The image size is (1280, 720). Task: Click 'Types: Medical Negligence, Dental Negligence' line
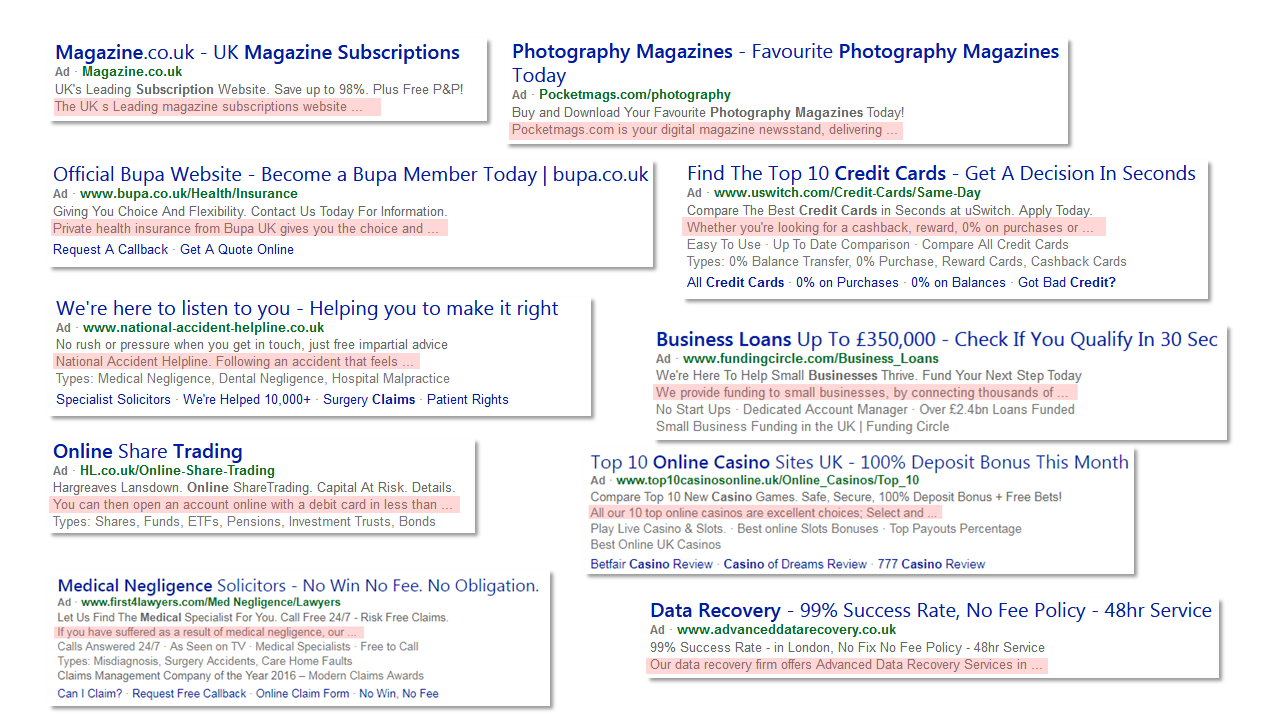[x=253, y=380]
